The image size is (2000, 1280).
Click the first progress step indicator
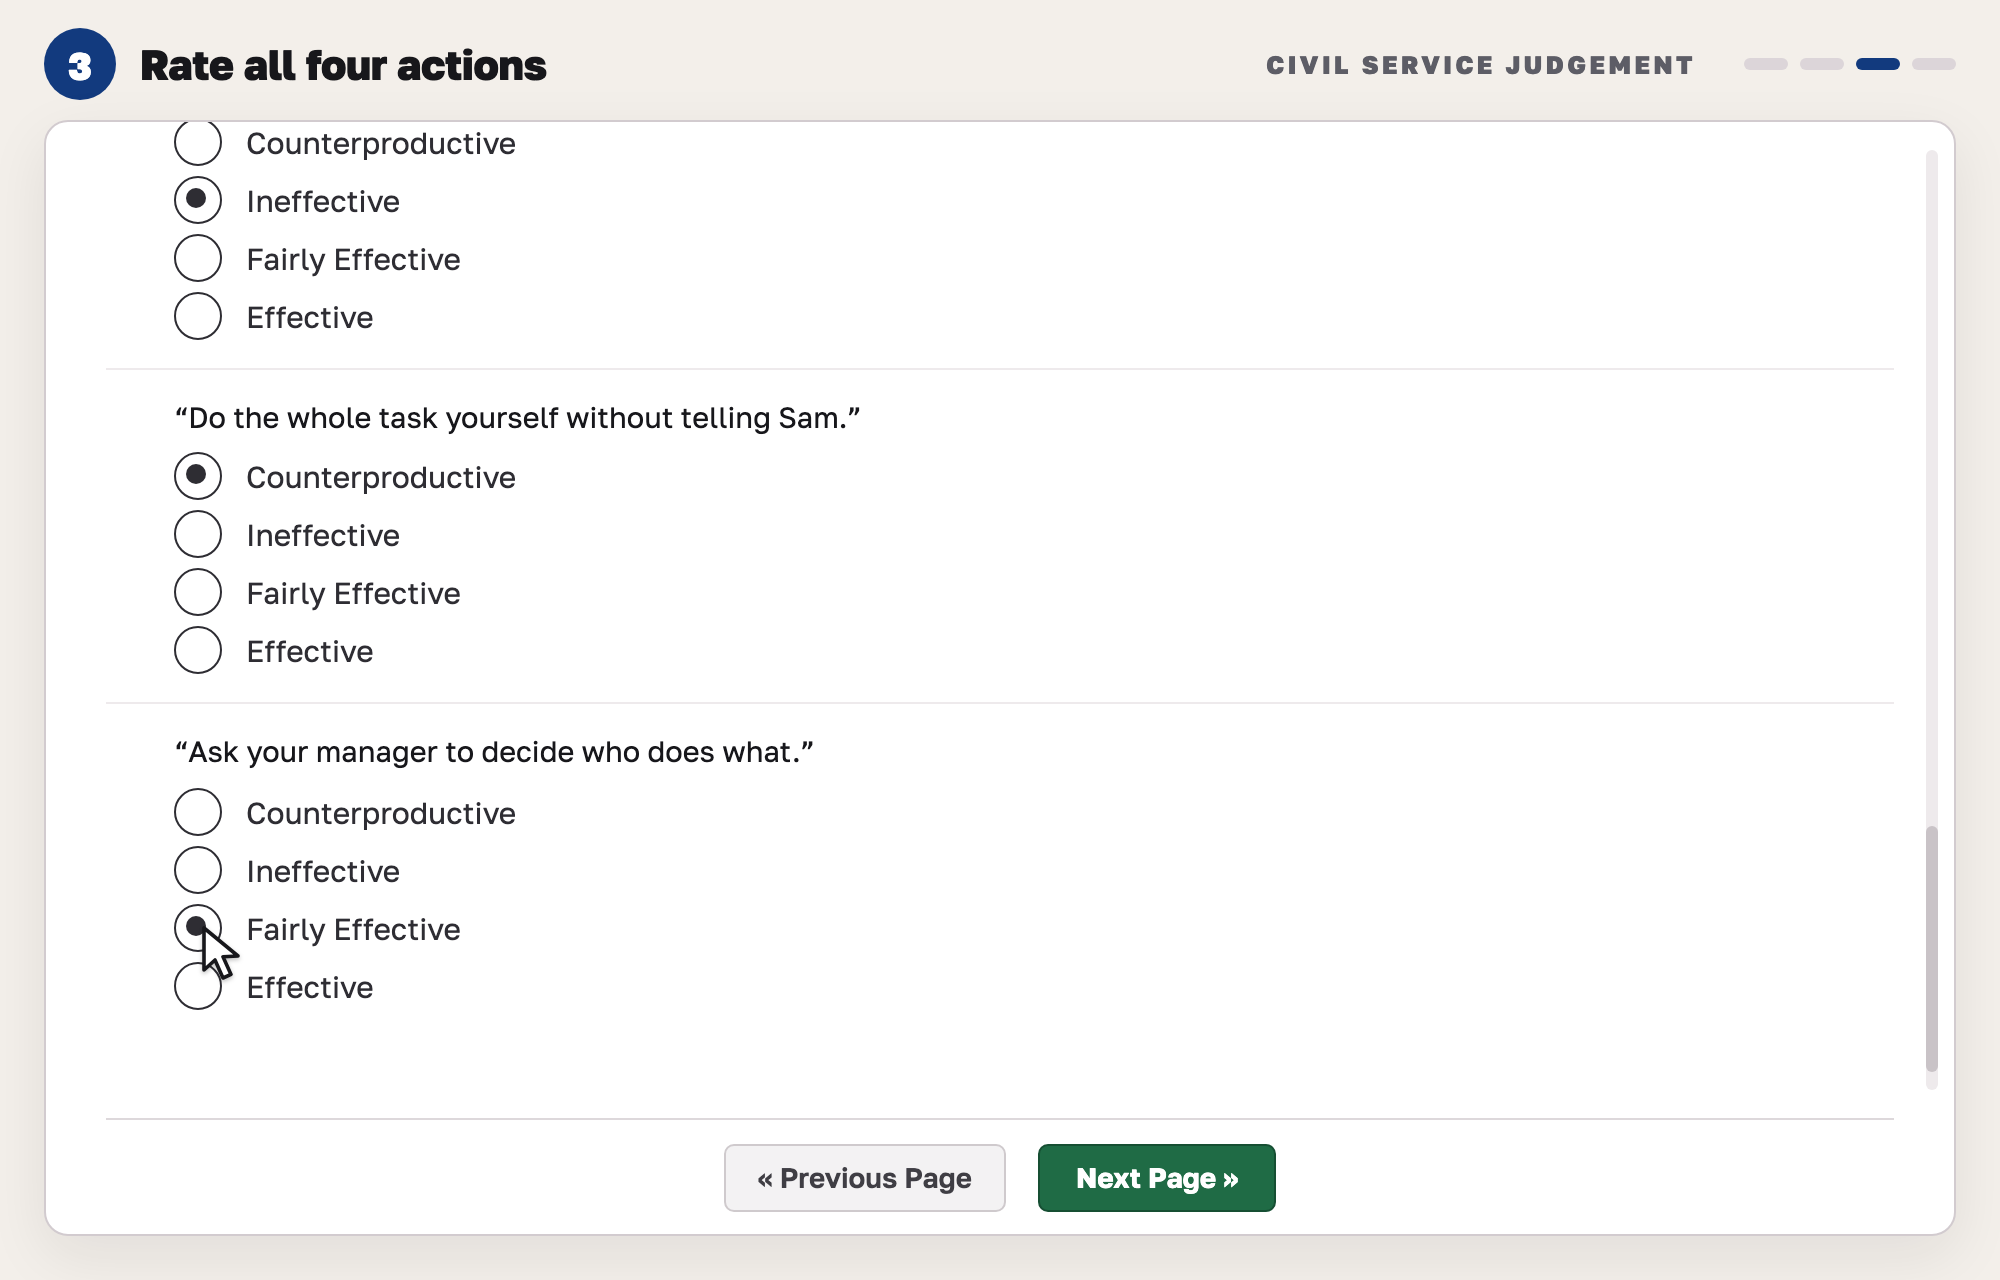tap(1766, 64)
